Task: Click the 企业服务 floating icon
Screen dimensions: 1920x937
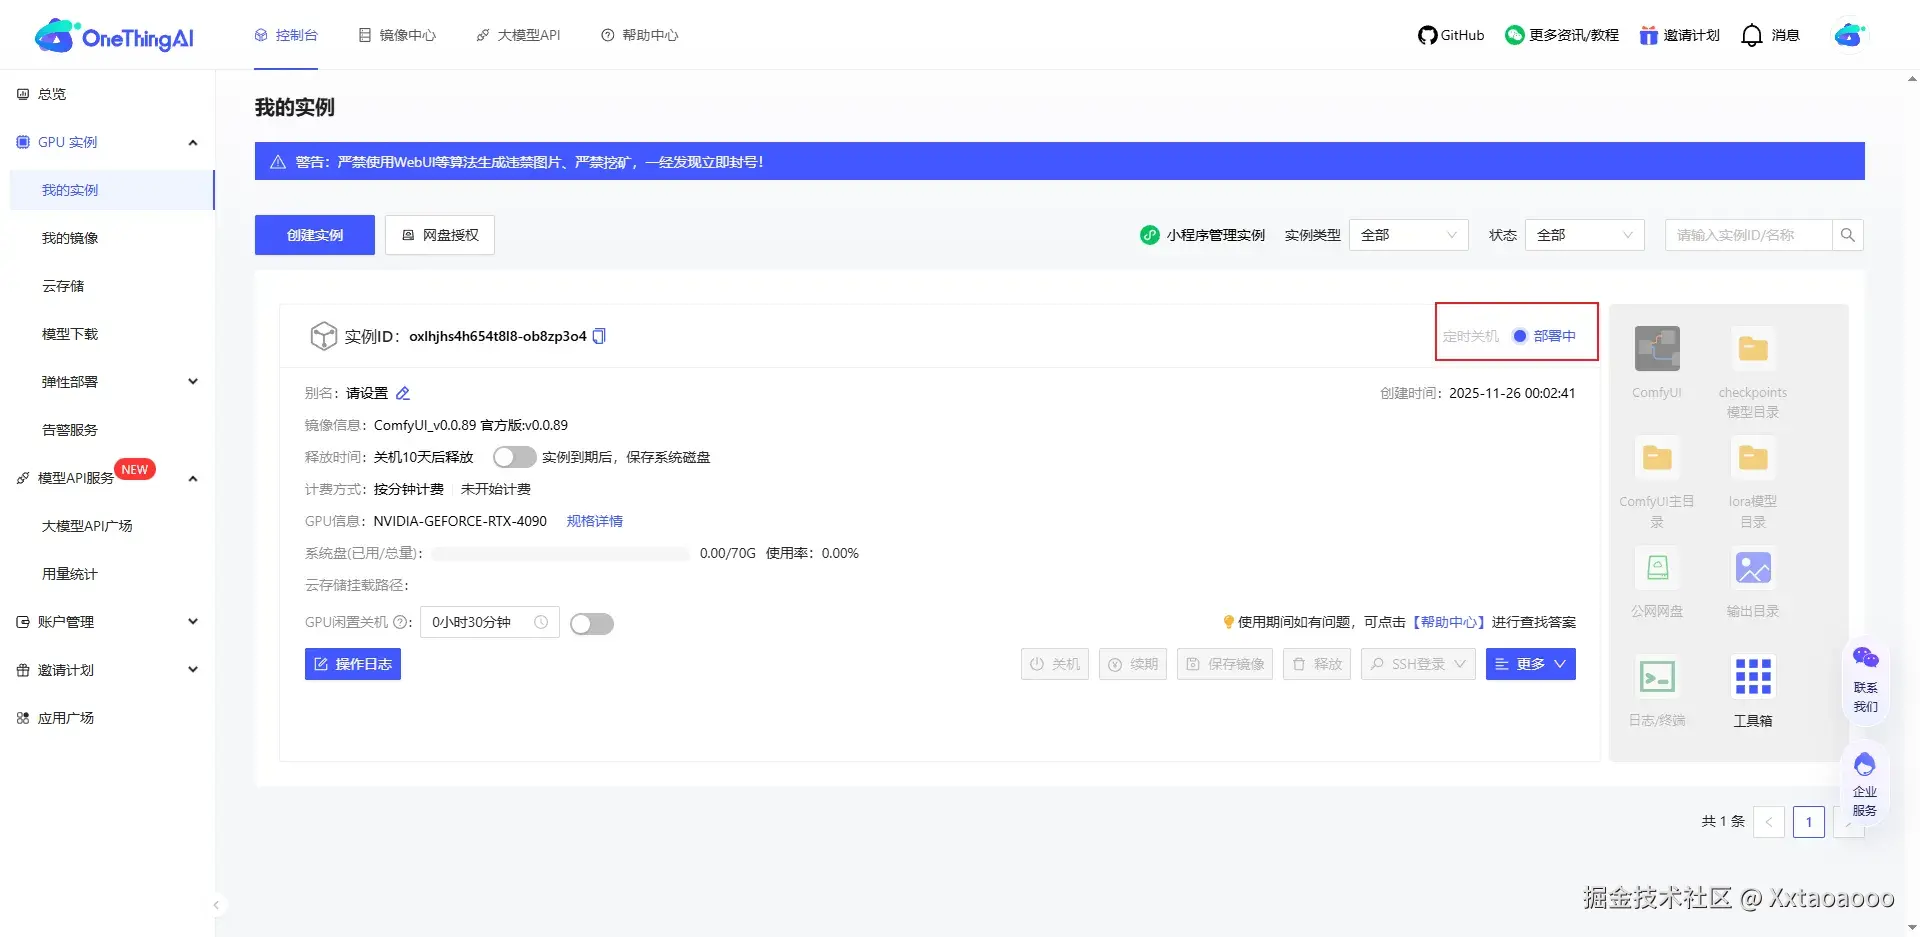Action: coord(1864,765)
